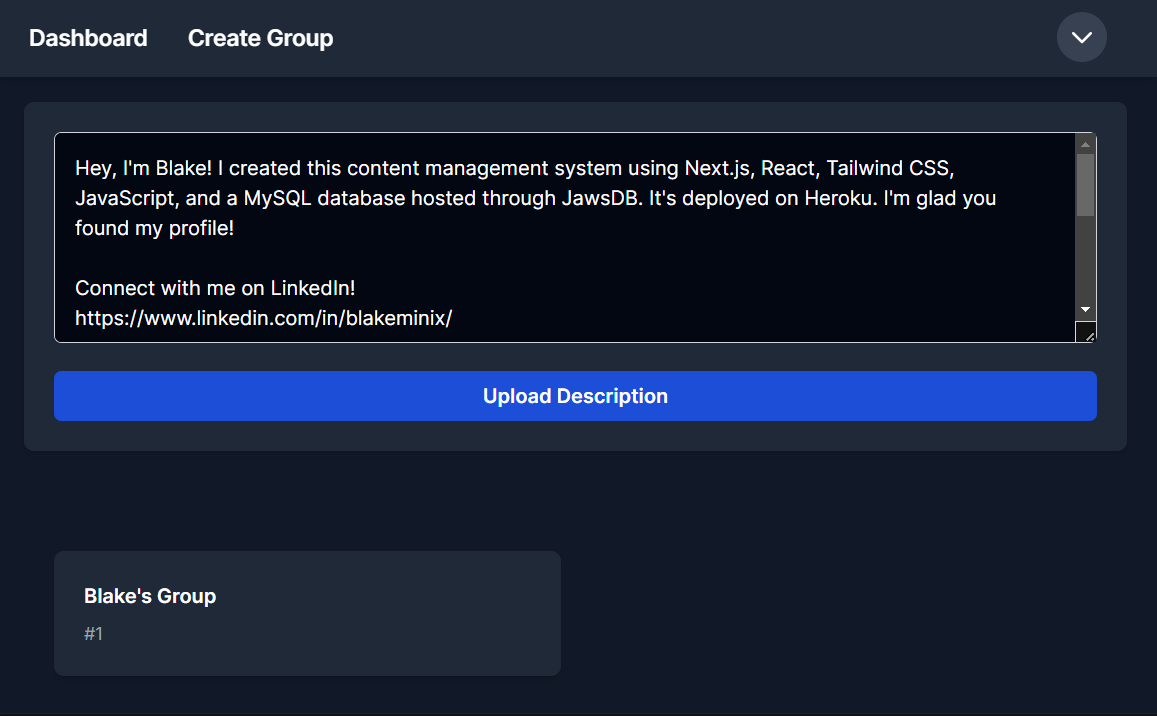Click the "found my profile!" line
Image resolution: width=1157 pixels, height=716 pixels.
pos(154,228)
